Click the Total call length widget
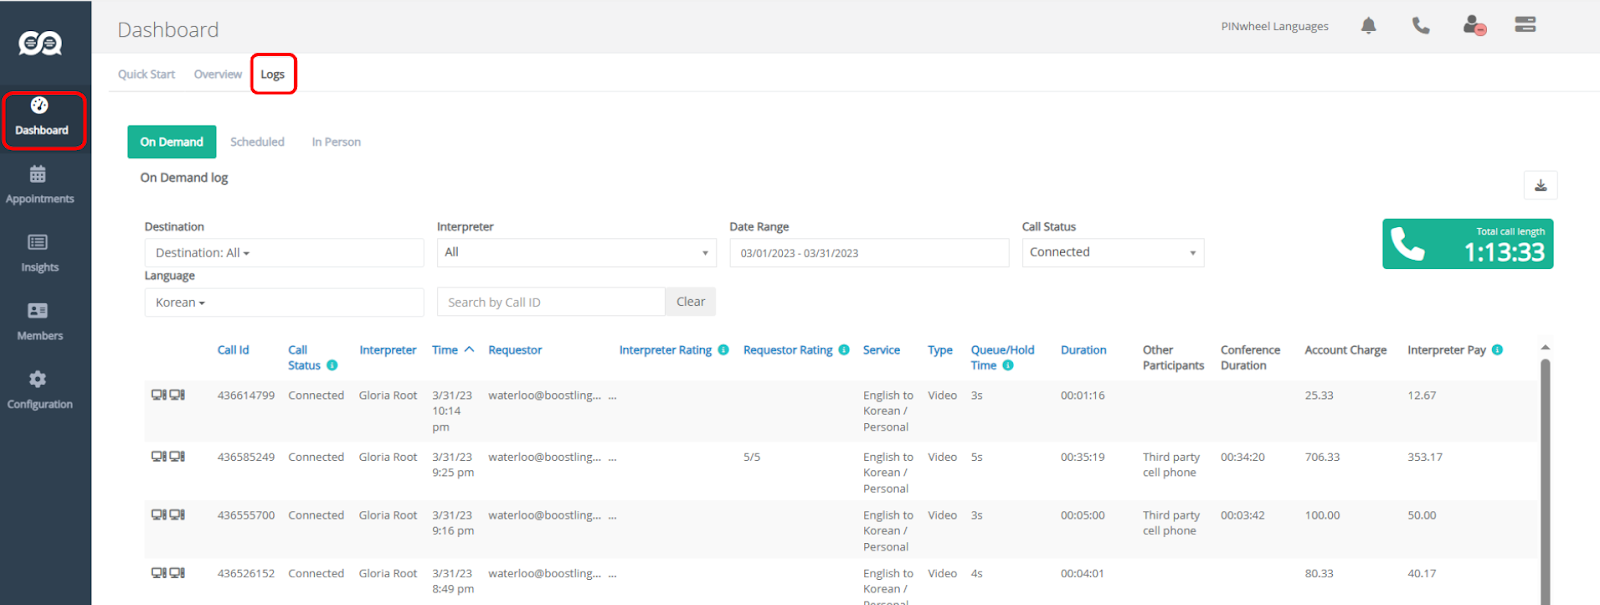The width and height of the screenshot is (1600, 605). click(x=1468, y=244)
